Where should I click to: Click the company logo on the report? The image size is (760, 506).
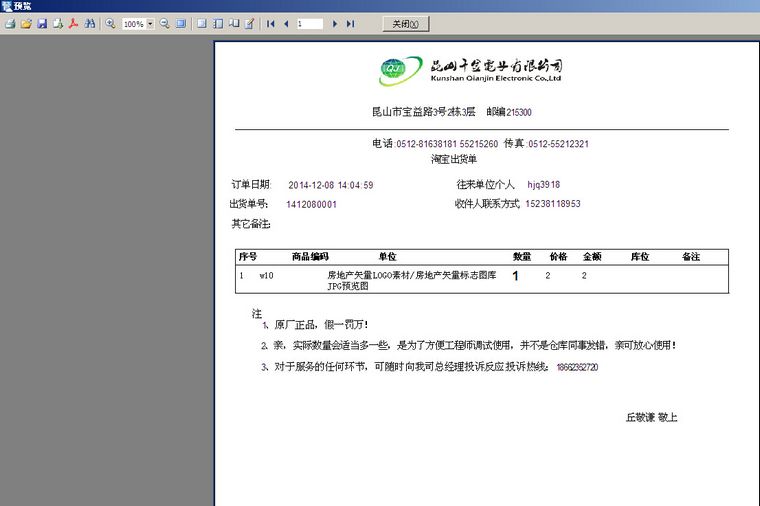coord(470,71)
